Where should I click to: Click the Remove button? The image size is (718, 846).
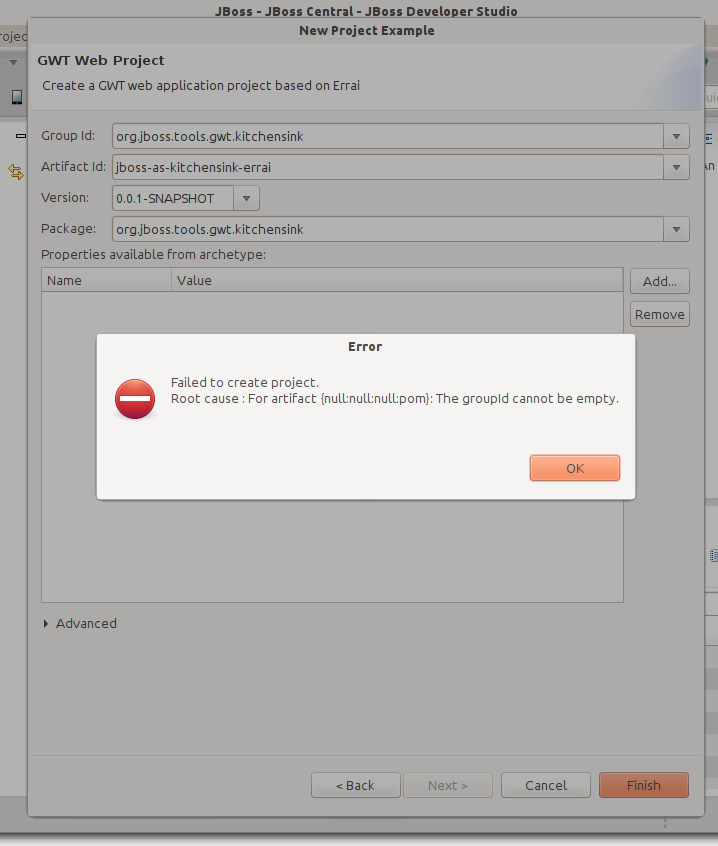coord(660,314)
